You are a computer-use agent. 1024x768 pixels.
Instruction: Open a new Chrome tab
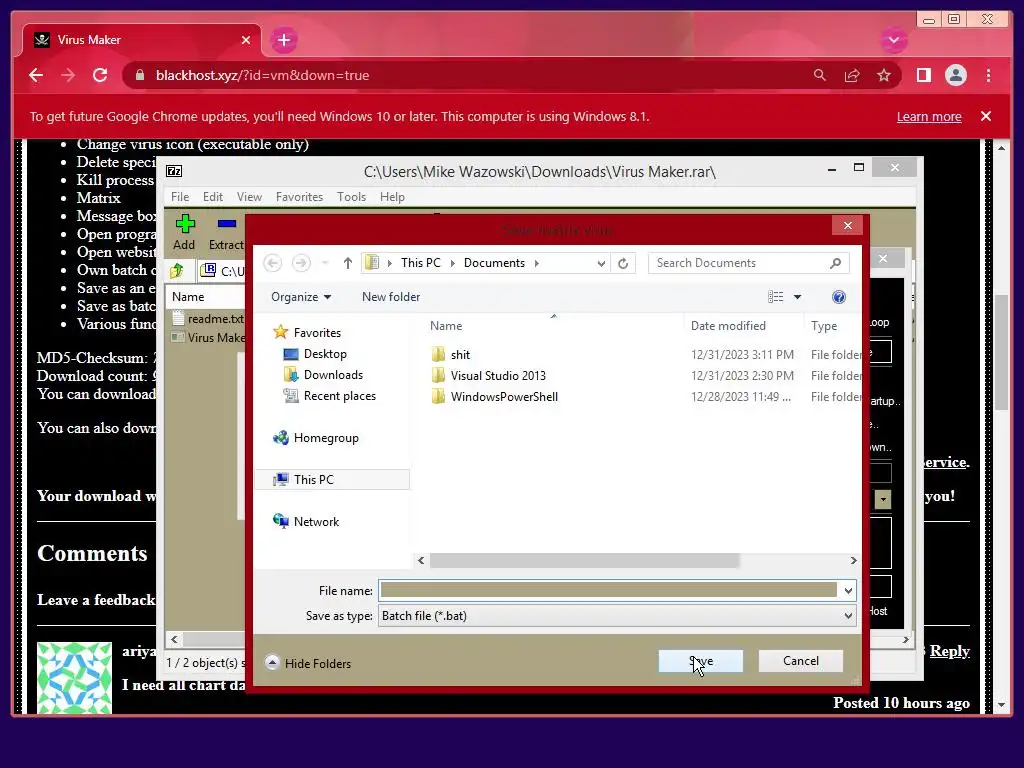(283, 40)
